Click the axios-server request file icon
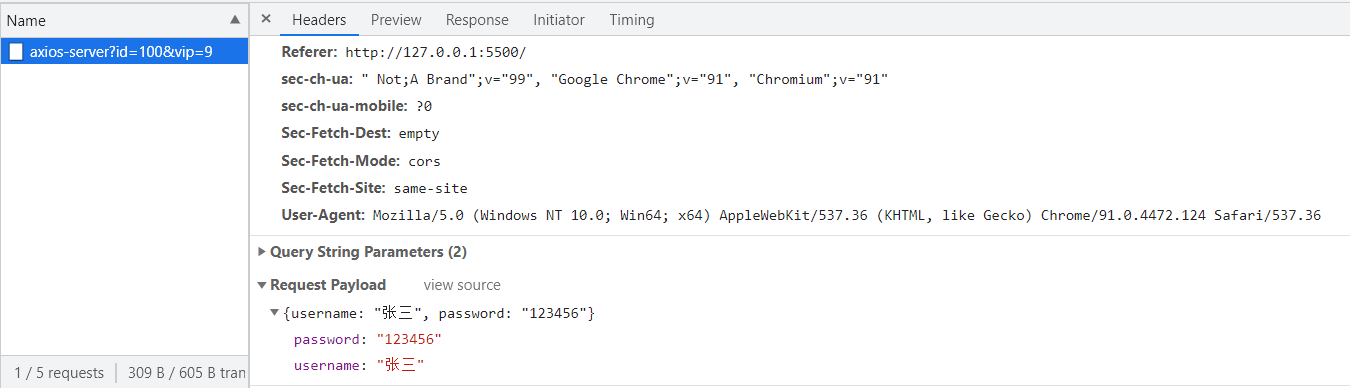 [16, 52]
